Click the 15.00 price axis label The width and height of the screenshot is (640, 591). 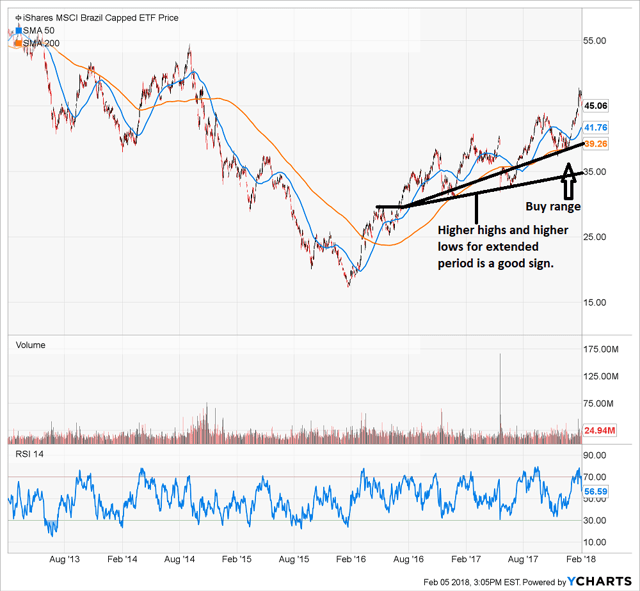point(595,303)
